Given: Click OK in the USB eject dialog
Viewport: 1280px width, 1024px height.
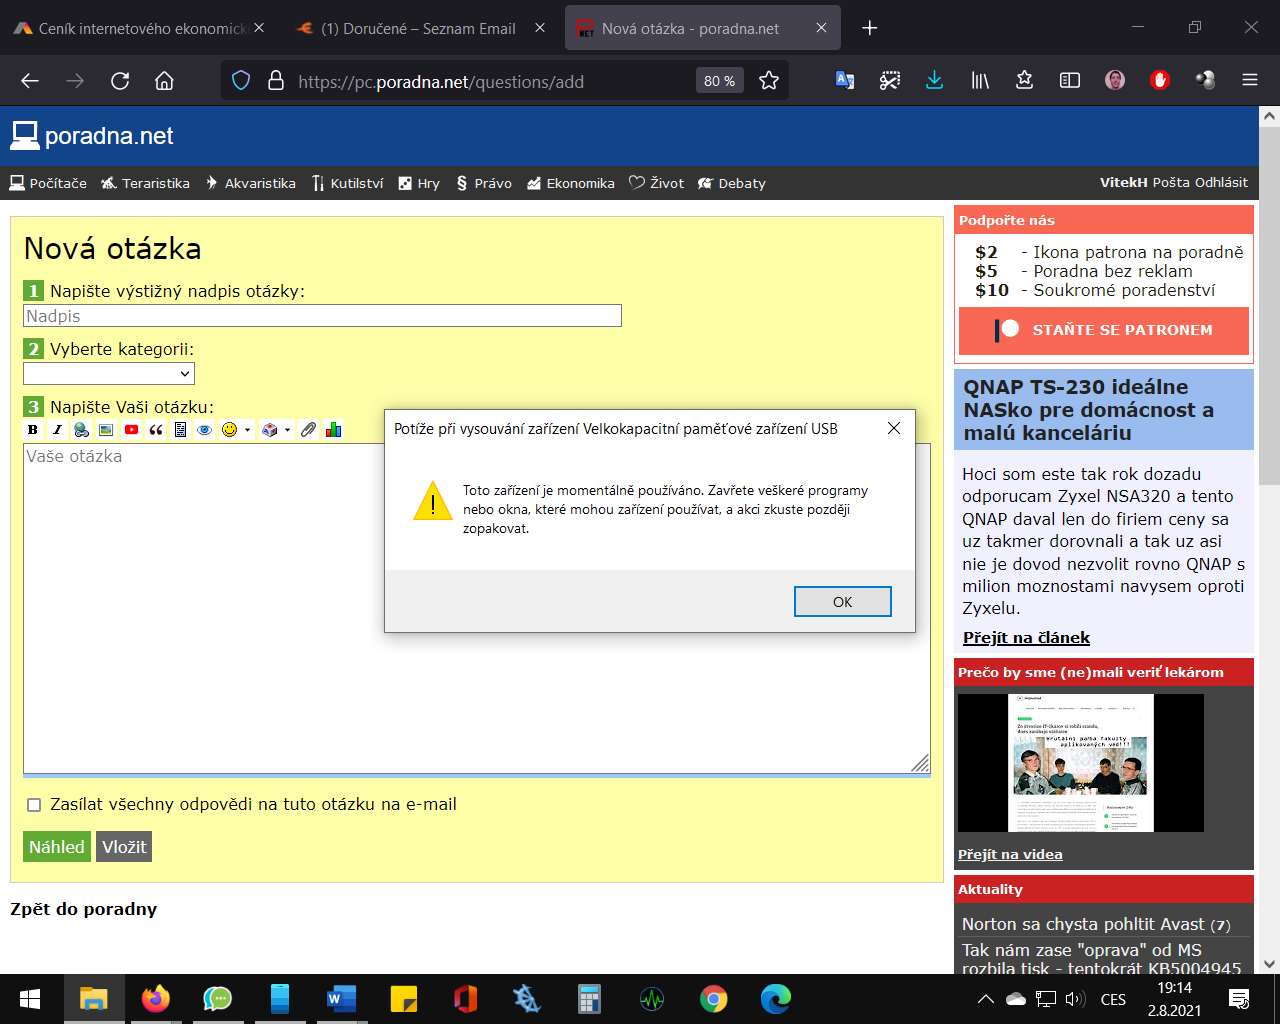Looking at the screenshot, I should (843, 602).
